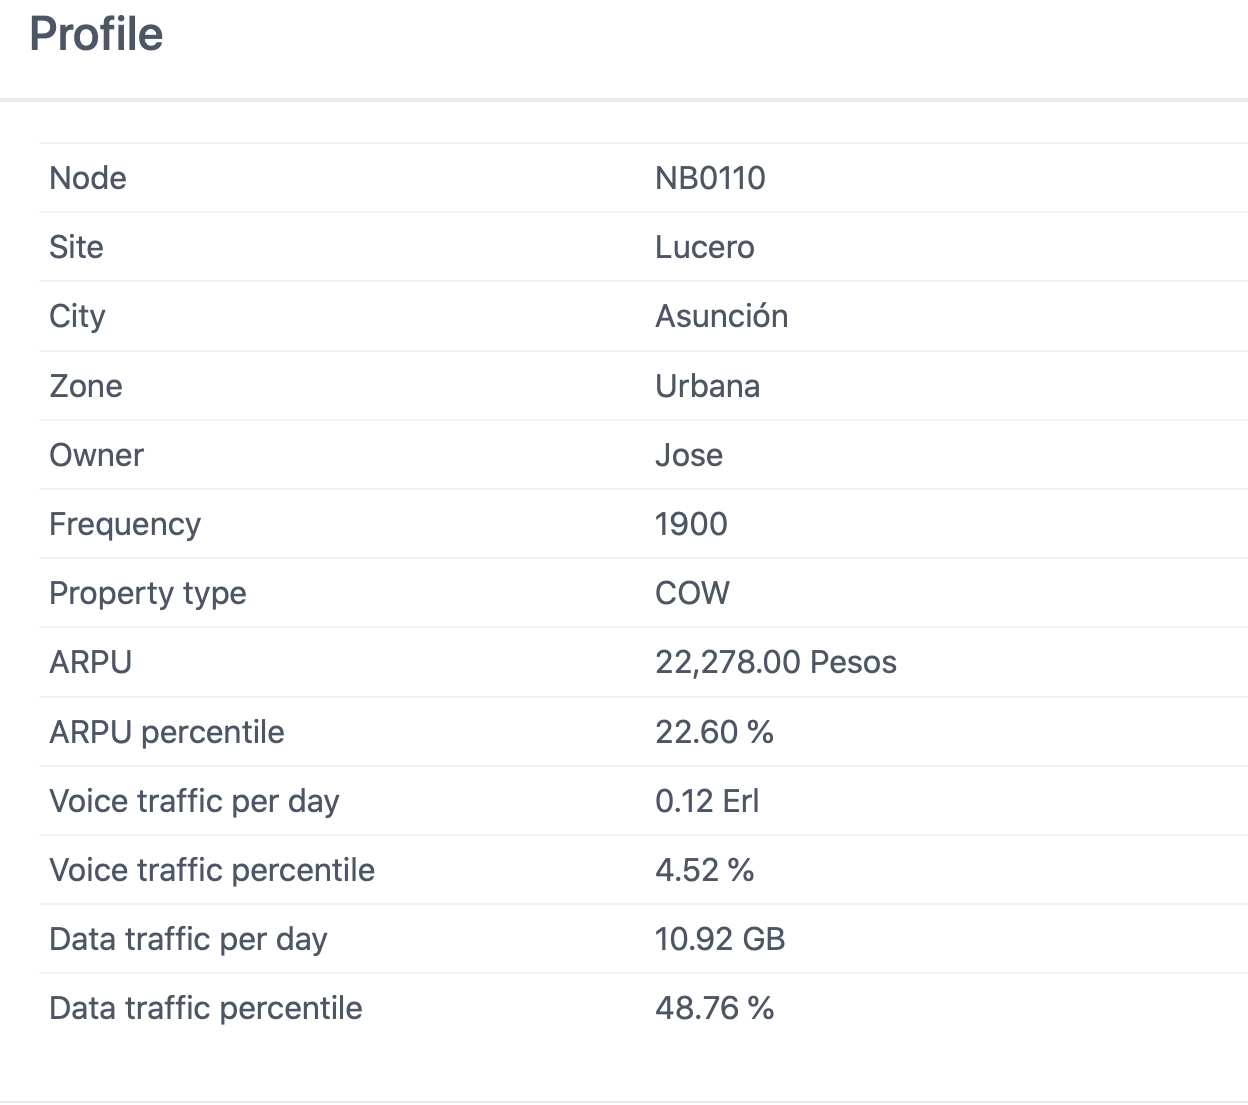Viewport: 1248px width, 1105px height.
Task: Click the Owner row label
Action: pyautogui.click(x=96, y=455)
